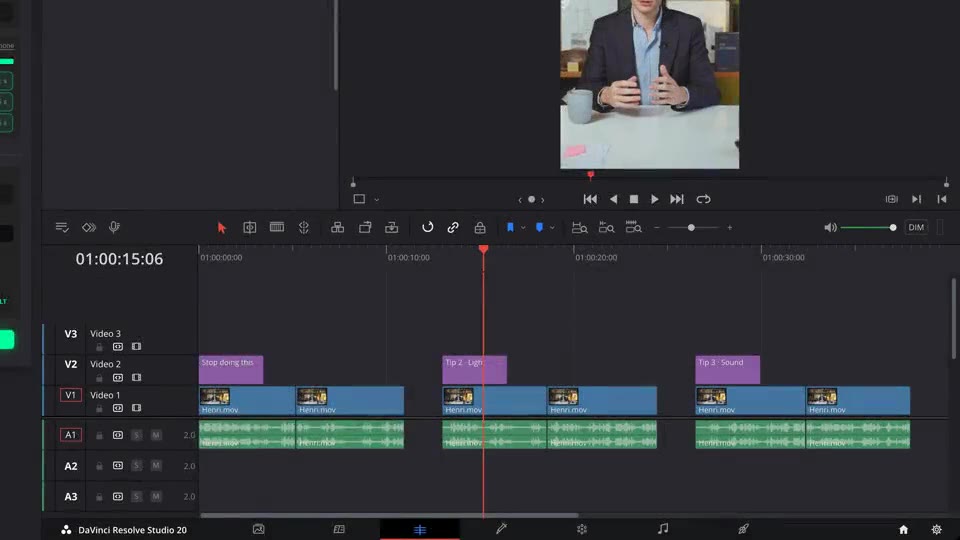Open the Cut page tab
This screenshot has width=960, height=540.
point(339,529)
